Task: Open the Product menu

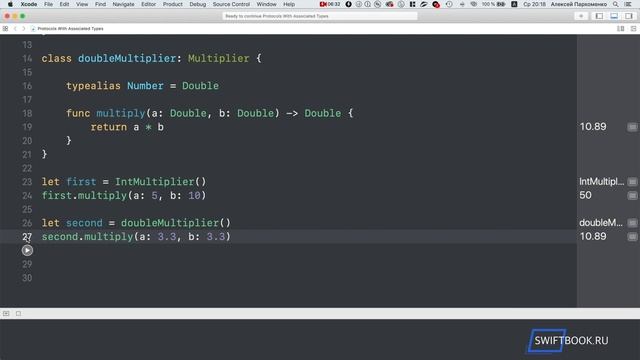Action: (173, 4)
